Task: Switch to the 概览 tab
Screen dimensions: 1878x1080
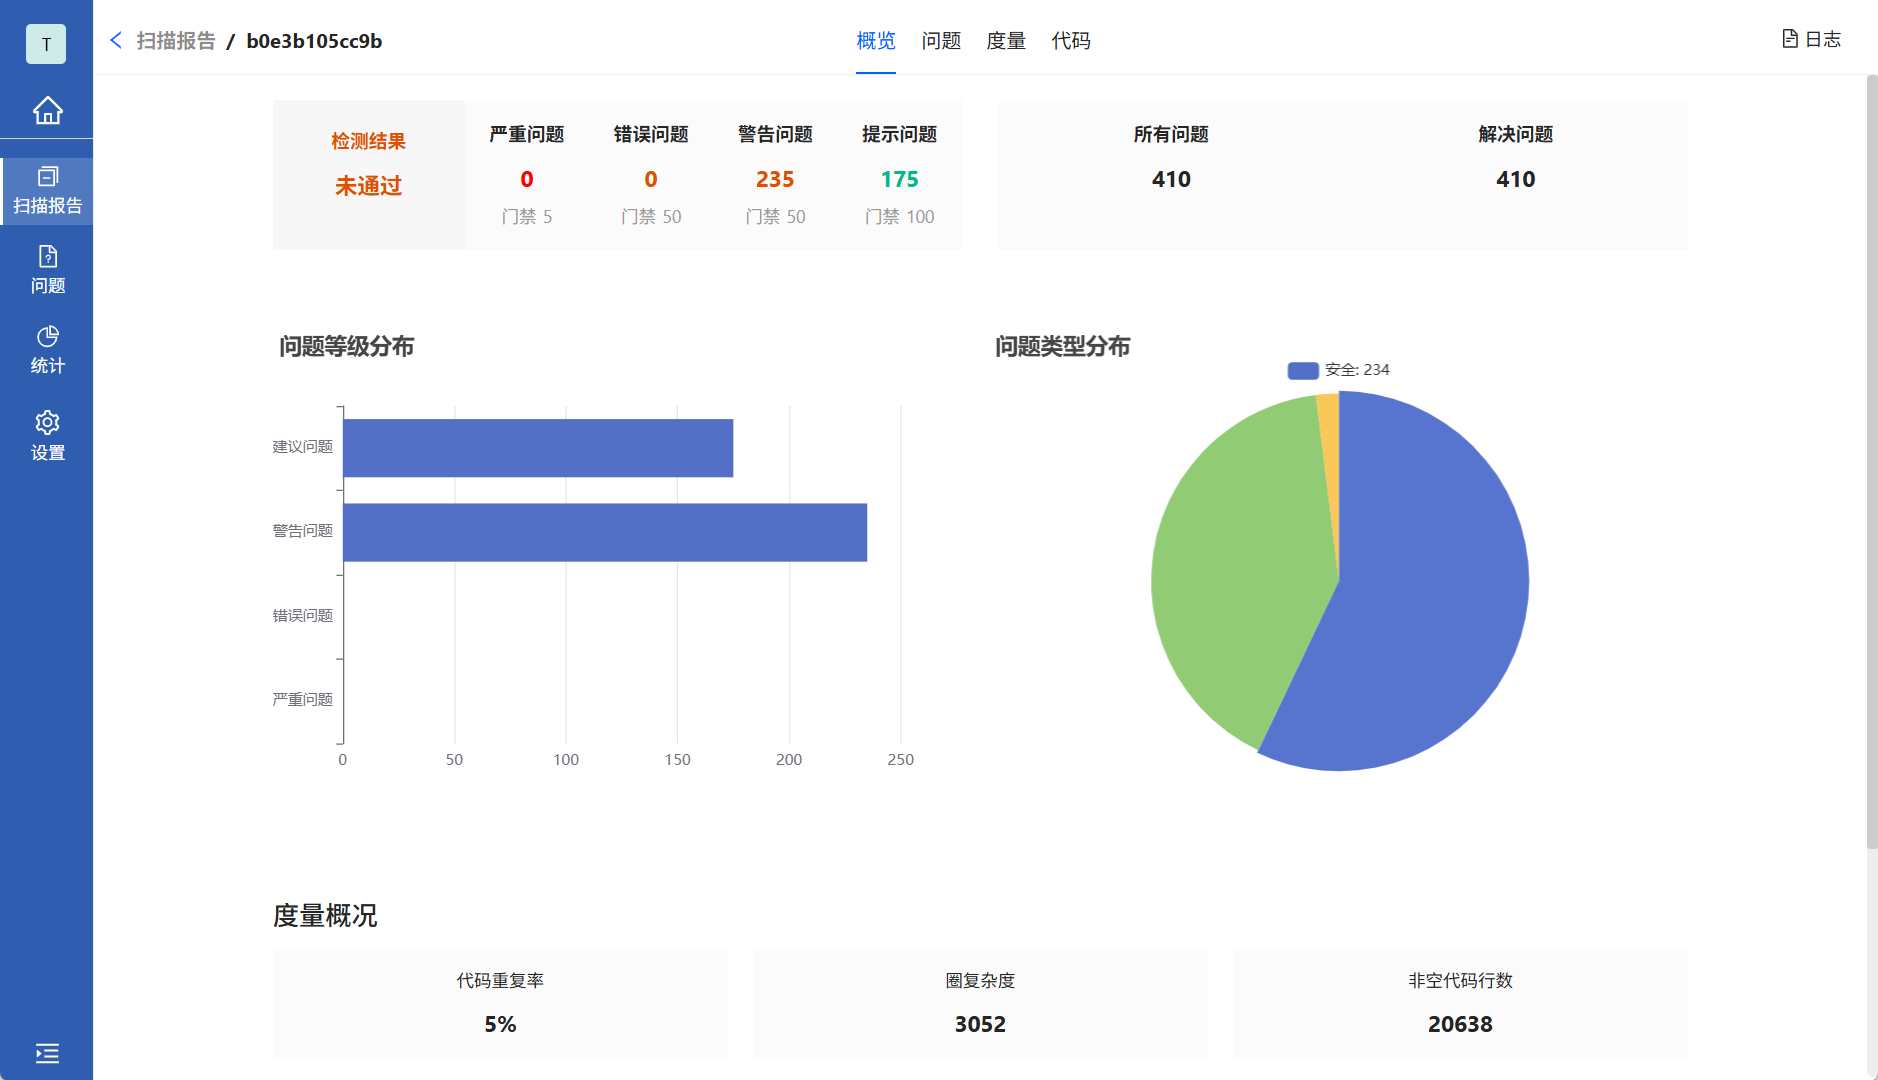Action: pos(876,41)
